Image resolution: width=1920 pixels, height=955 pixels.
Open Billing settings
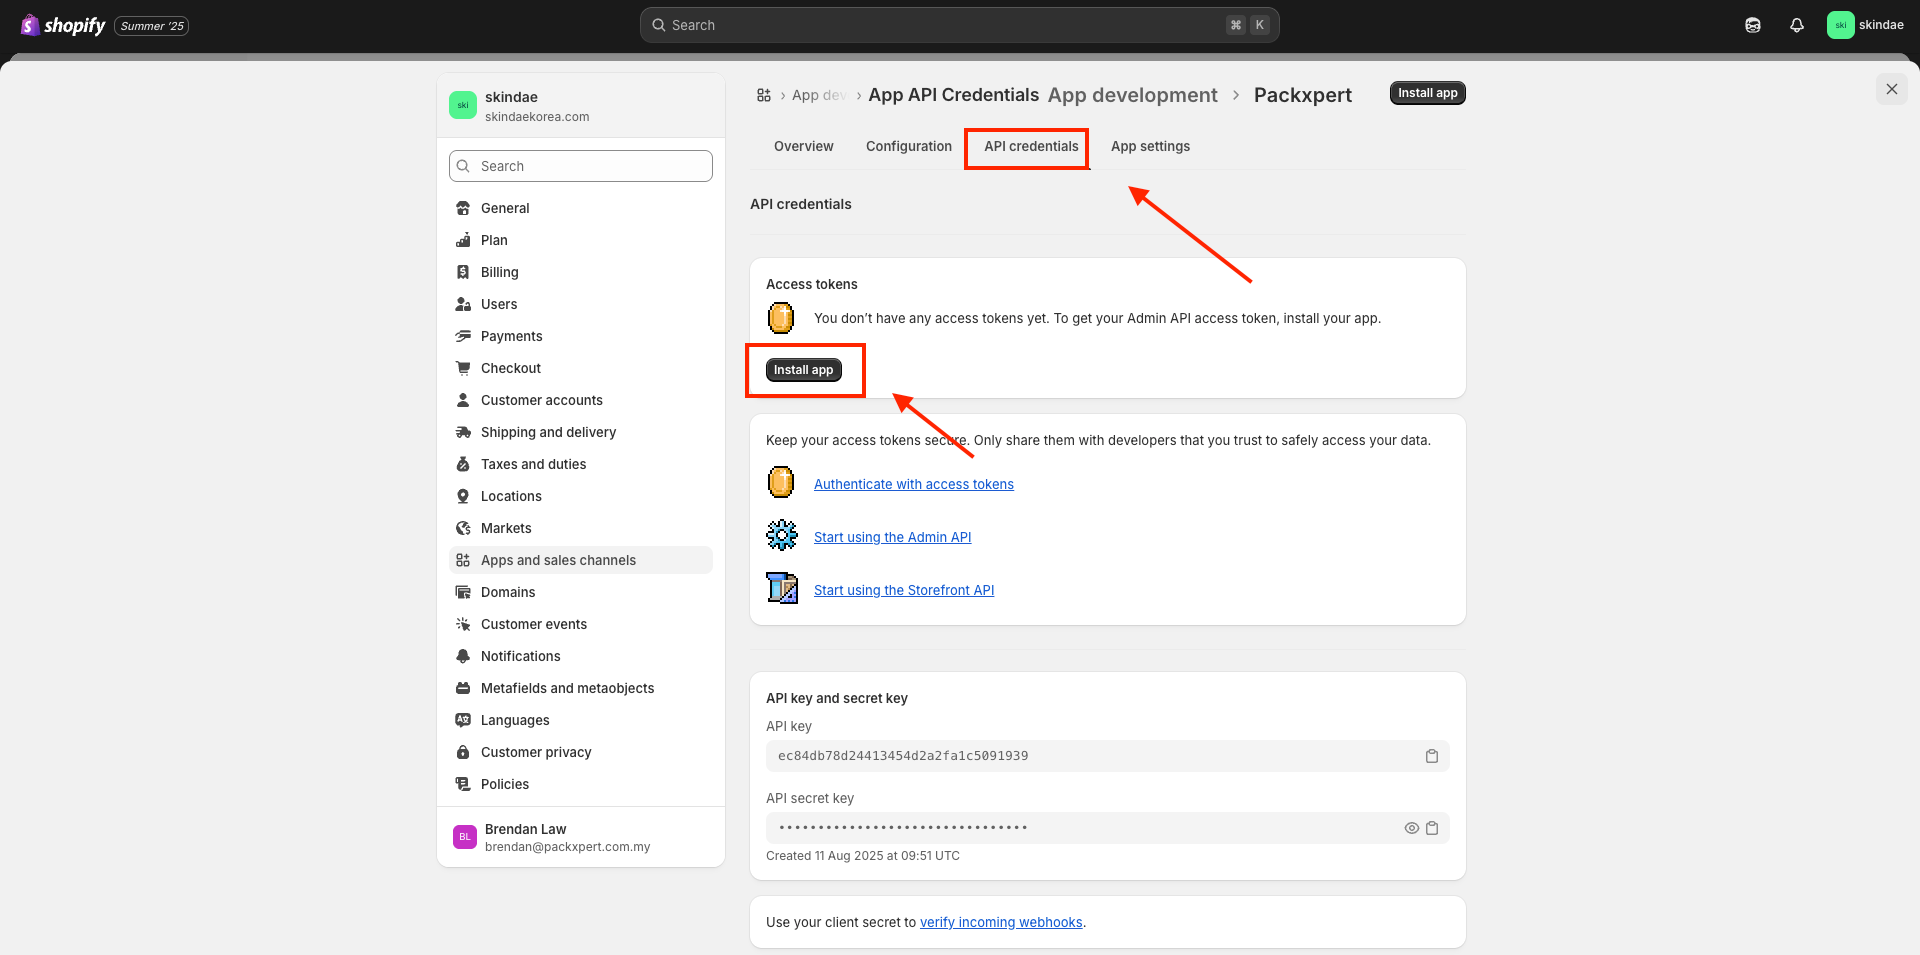click(x=581, y=272)
